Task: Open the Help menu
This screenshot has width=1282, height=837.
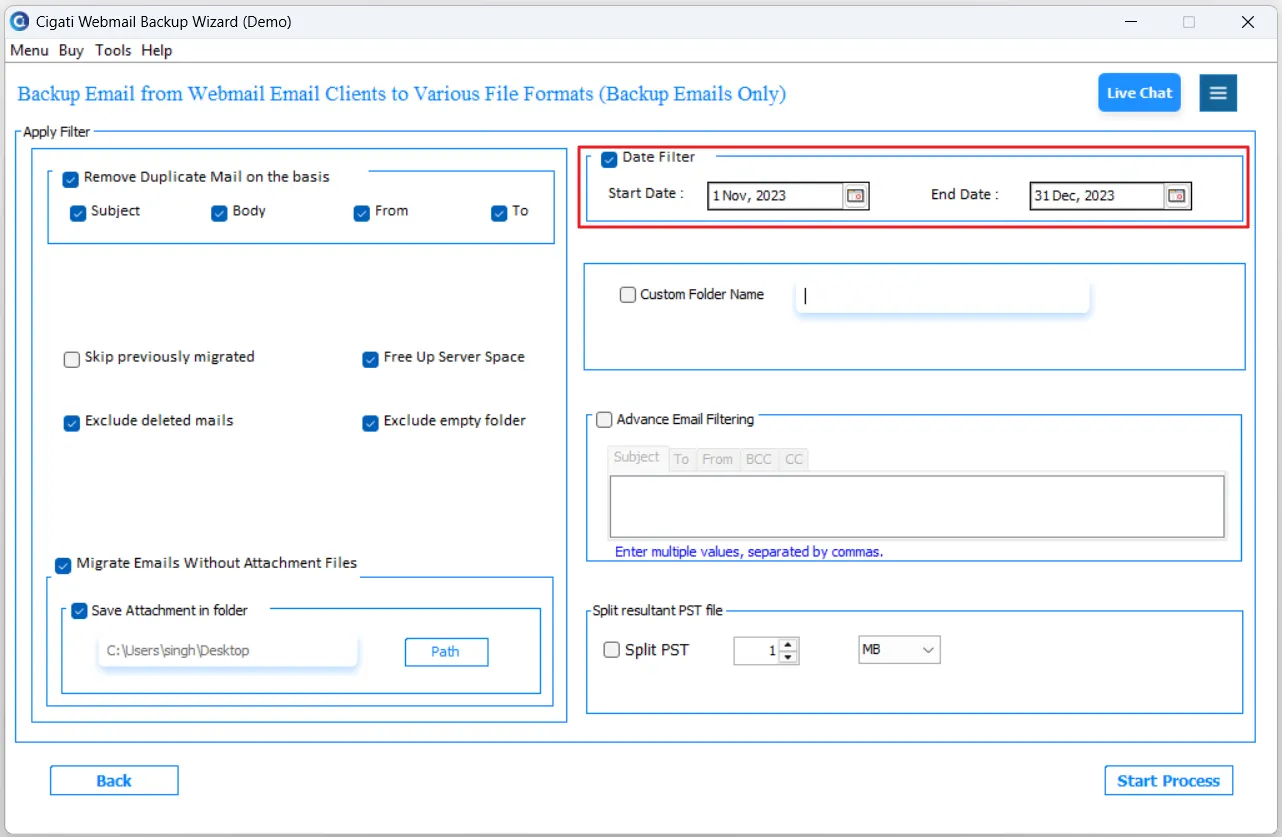Action: [156, 50]
